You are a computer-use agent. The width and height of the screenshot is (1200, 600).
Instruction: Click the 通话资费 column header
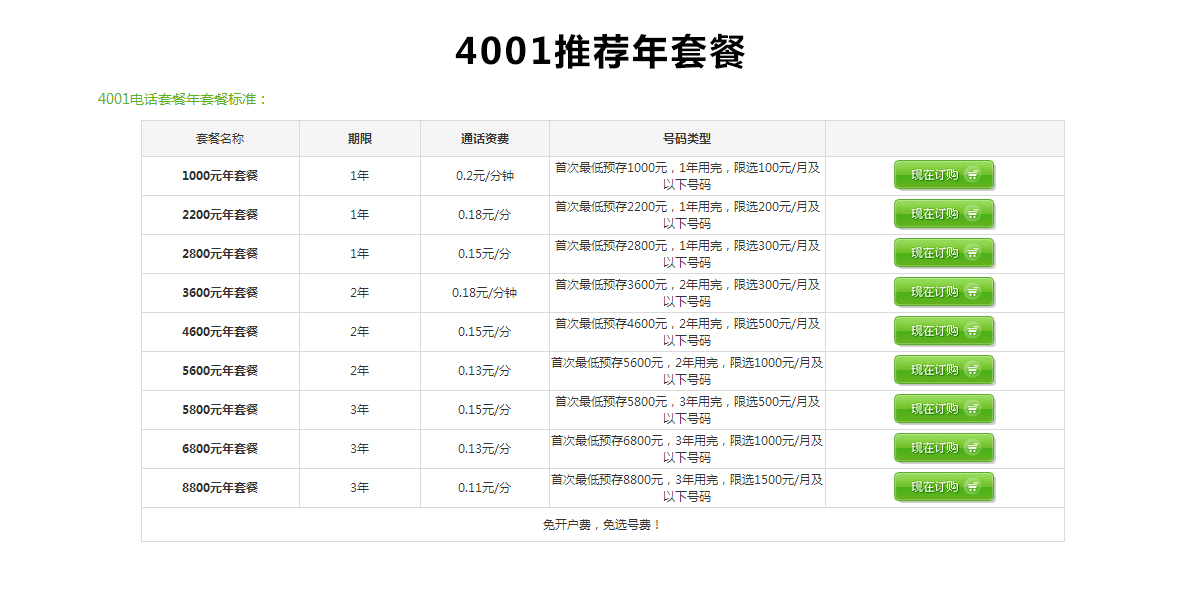485,139
